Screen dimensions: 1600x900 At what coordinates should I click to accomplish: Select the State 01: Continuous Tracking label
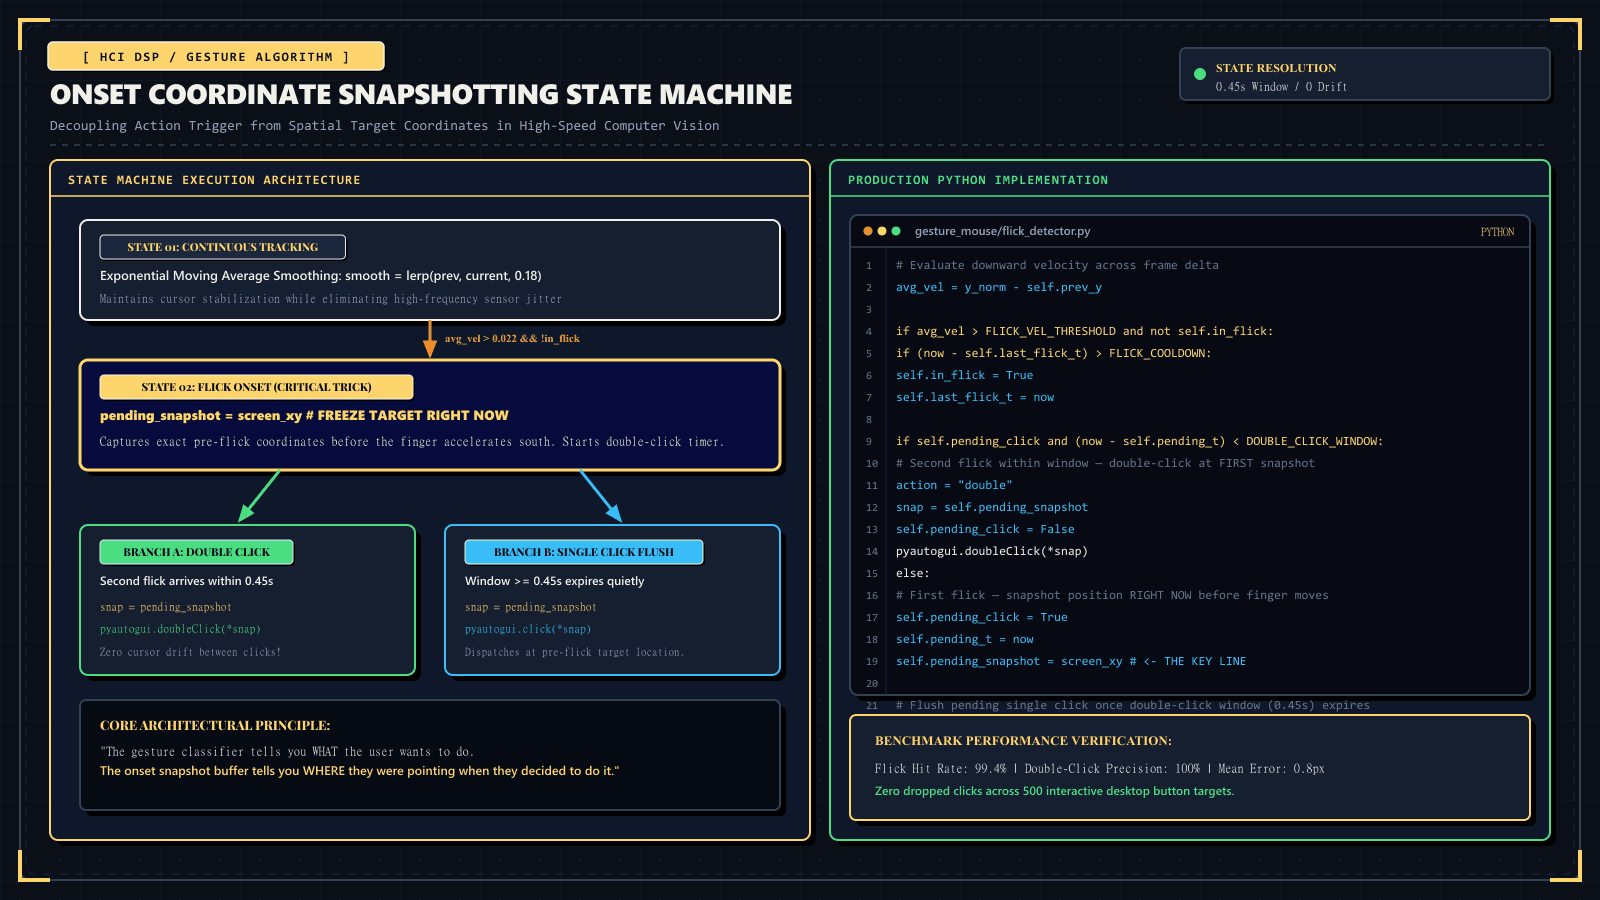click(223, 247)
